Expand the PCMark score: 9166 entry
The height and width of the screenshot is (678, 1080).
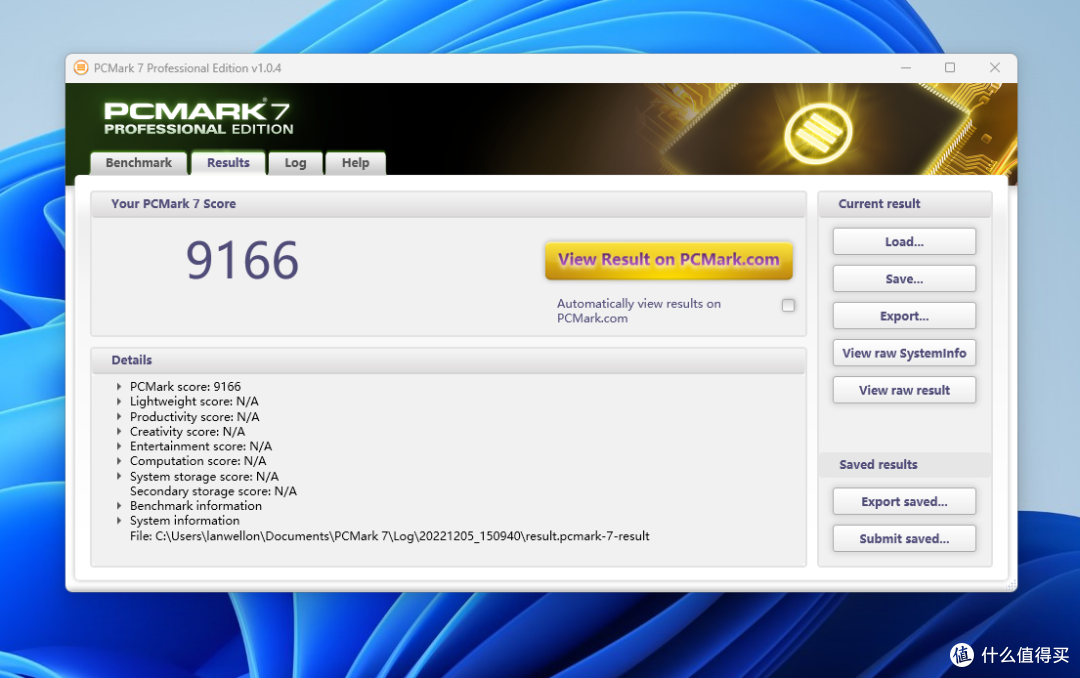click(x=120, y=387)
